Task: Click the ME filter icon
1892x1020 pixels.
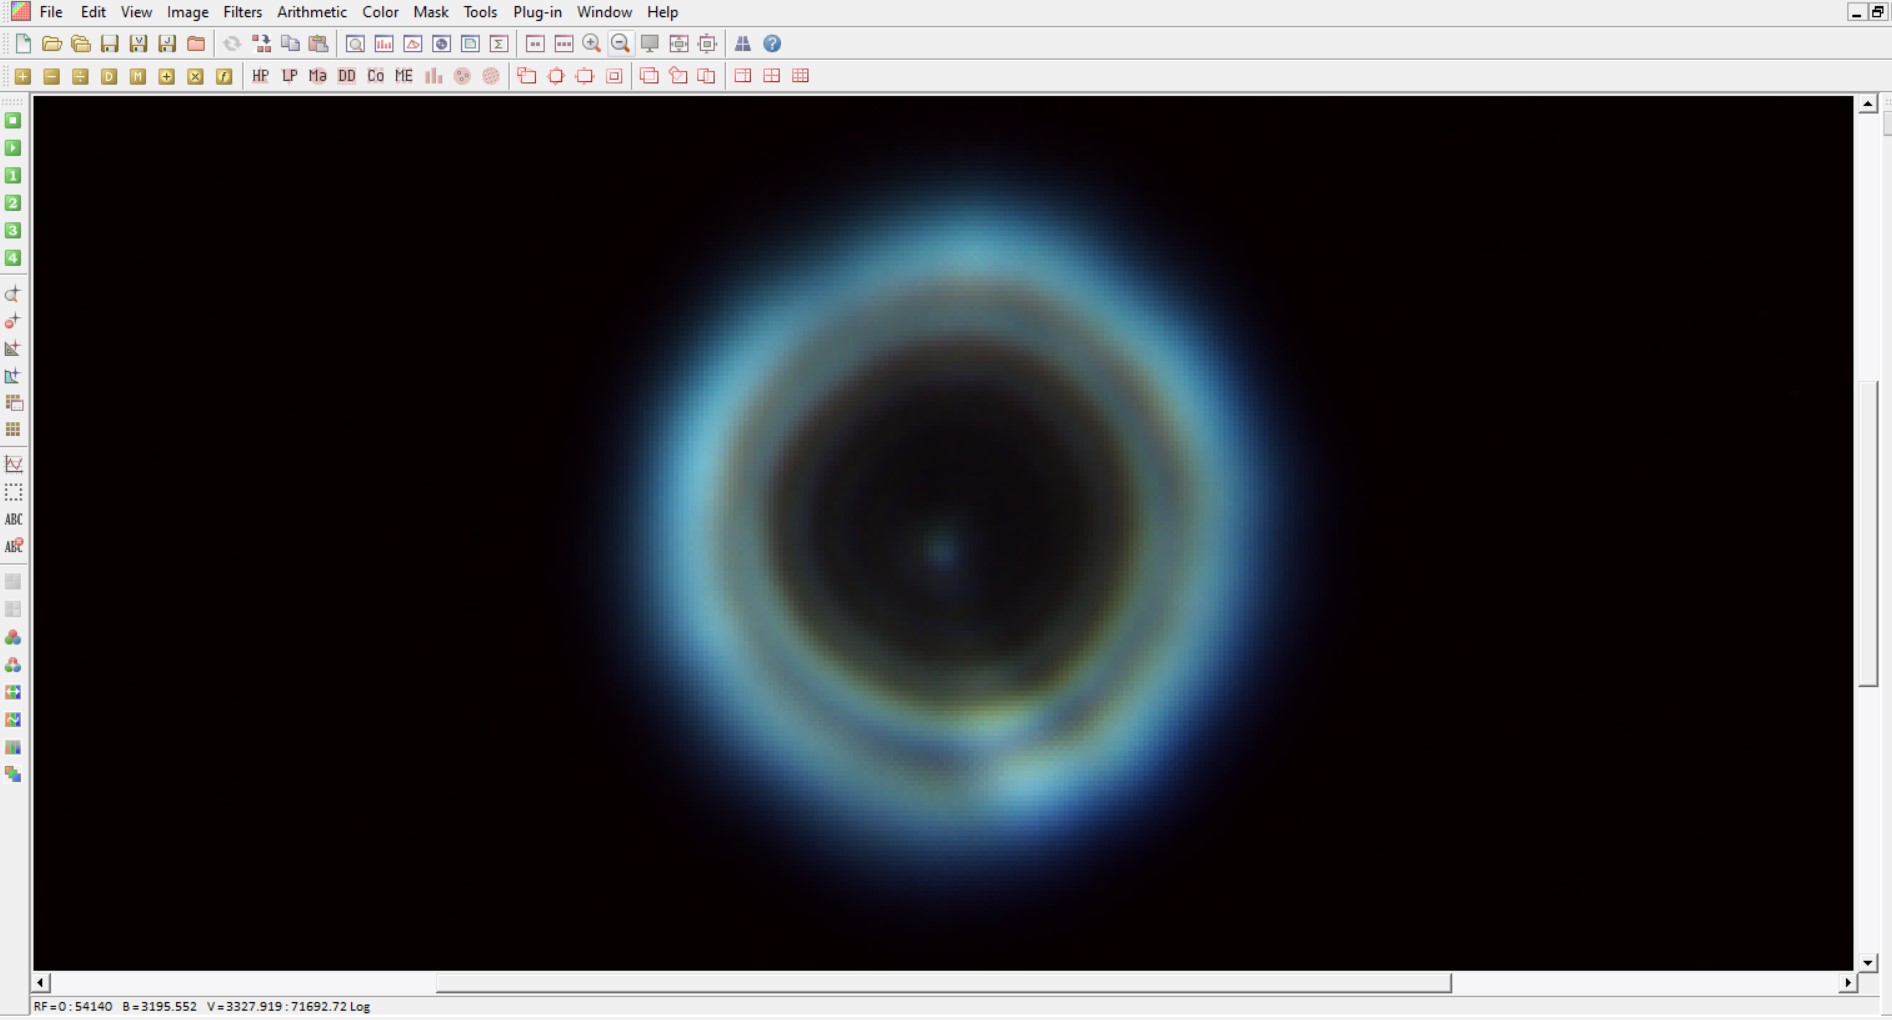Action: [404, 76]
